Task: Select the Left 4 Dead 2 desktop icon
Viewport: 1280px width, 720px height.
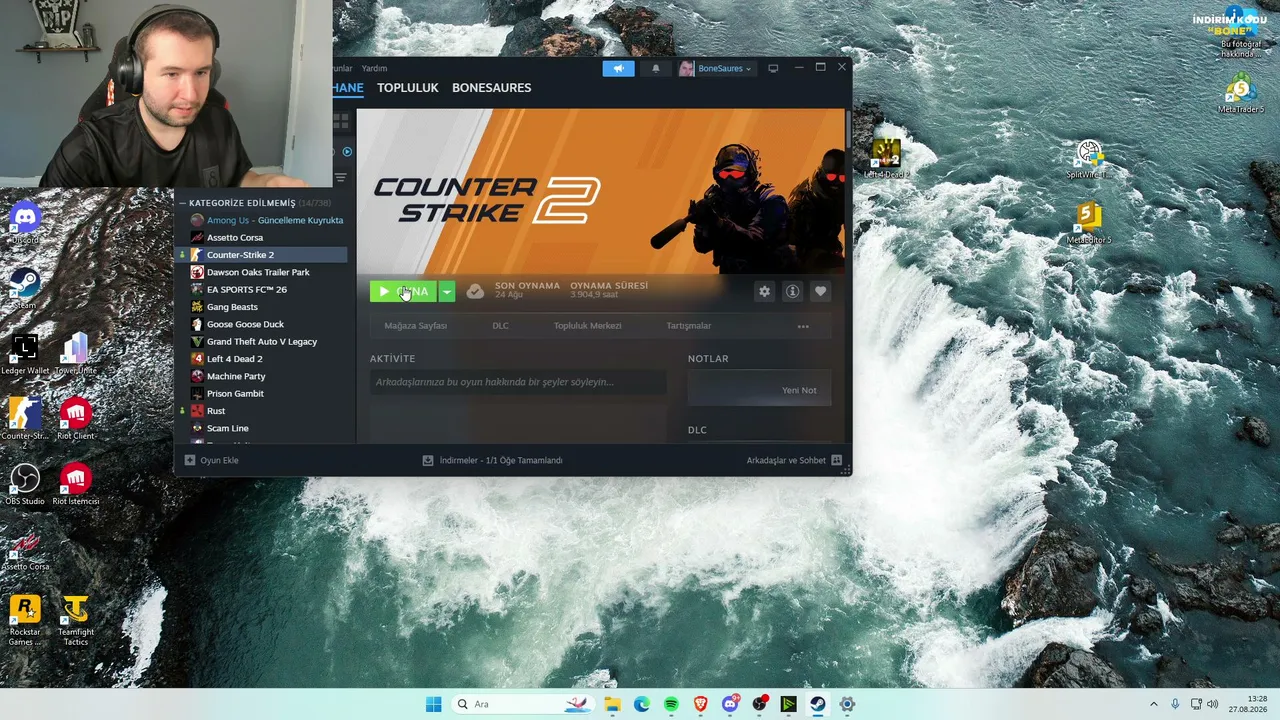Action: [x=886, y=159]
